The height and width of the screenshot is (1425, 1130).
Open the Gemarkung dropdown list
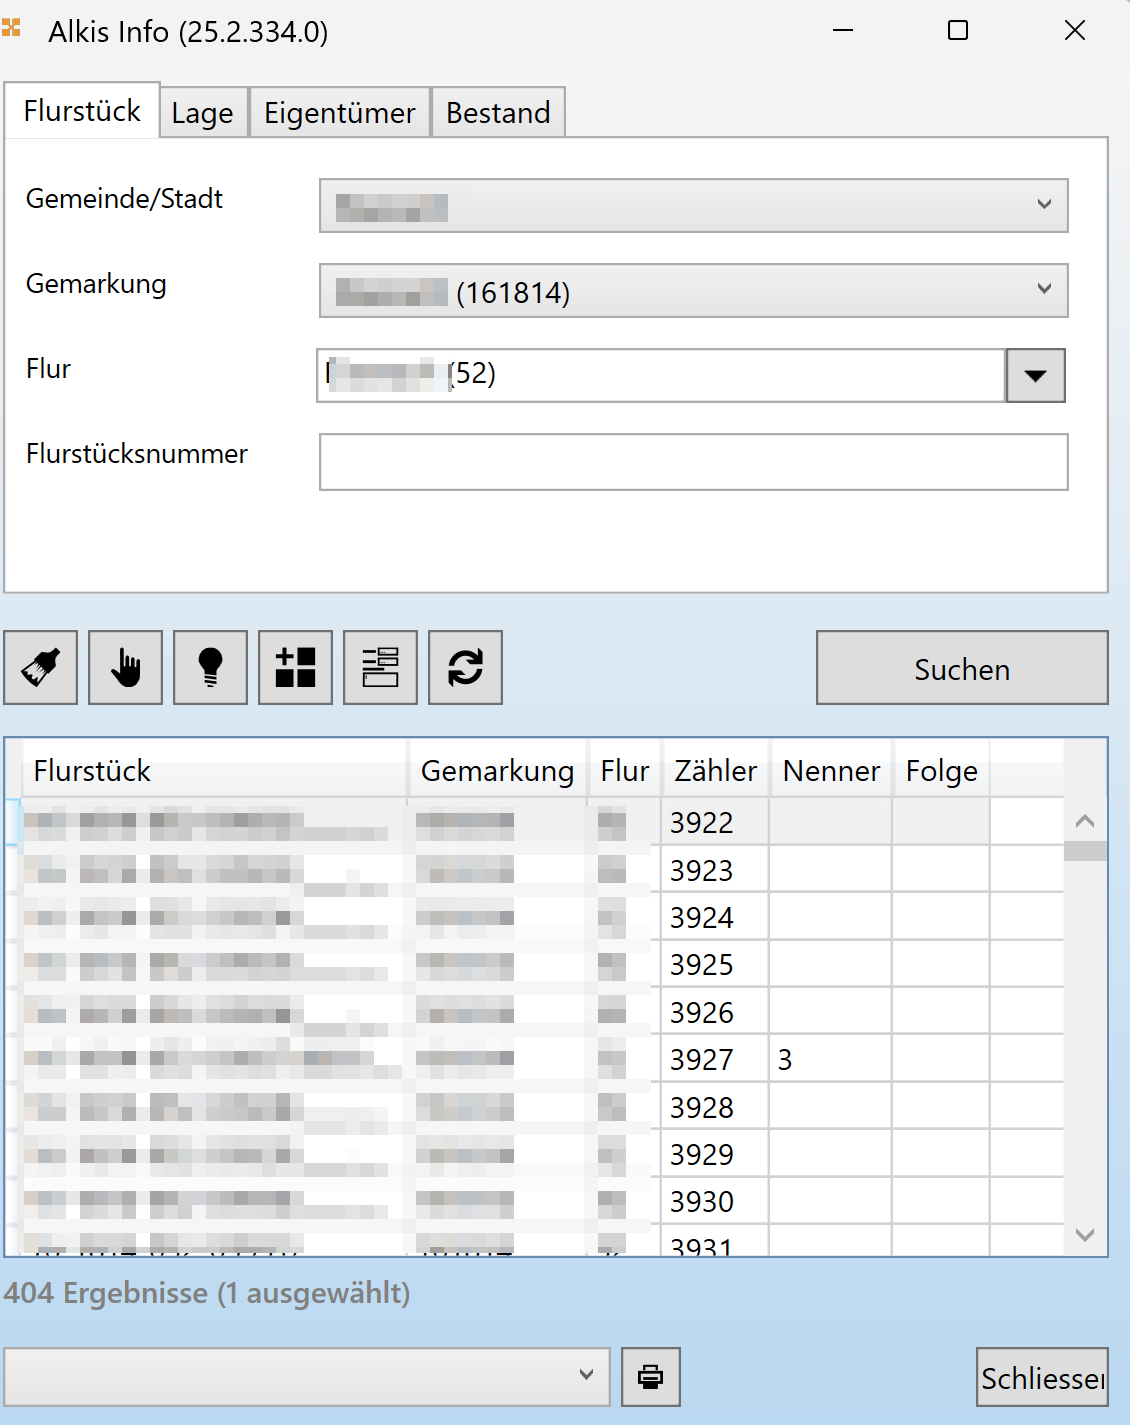(1043, 290)
